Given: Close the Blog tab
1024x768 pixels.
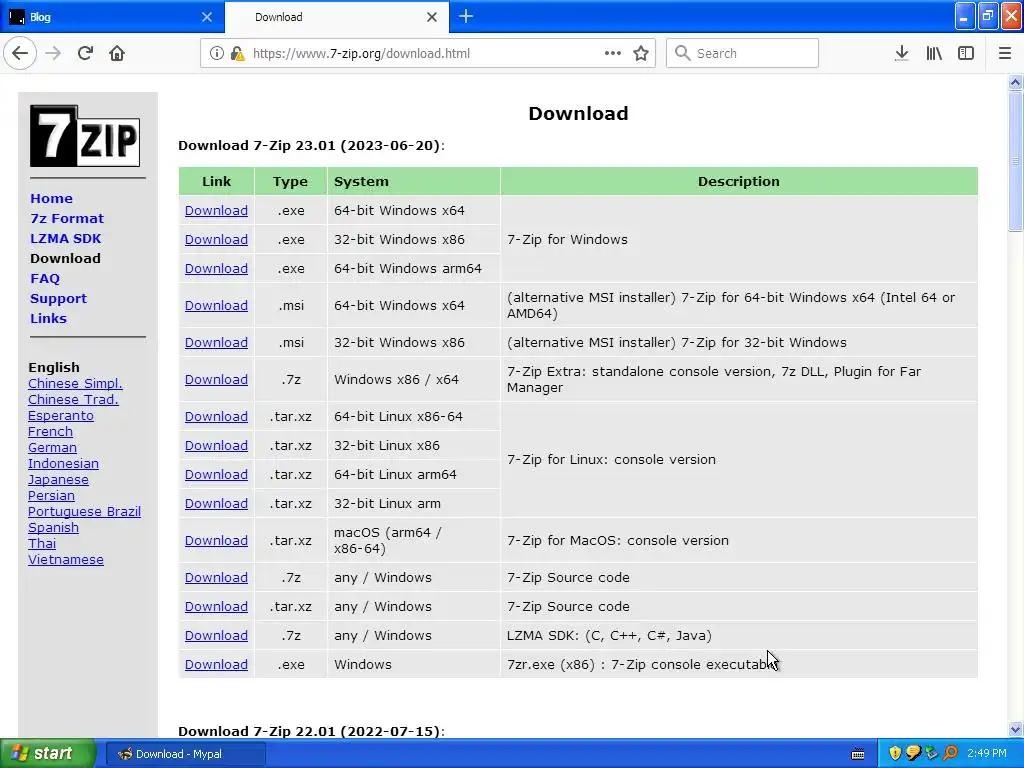Looking at the screenshot, I should pyautogui.click(x=206, y=17).
